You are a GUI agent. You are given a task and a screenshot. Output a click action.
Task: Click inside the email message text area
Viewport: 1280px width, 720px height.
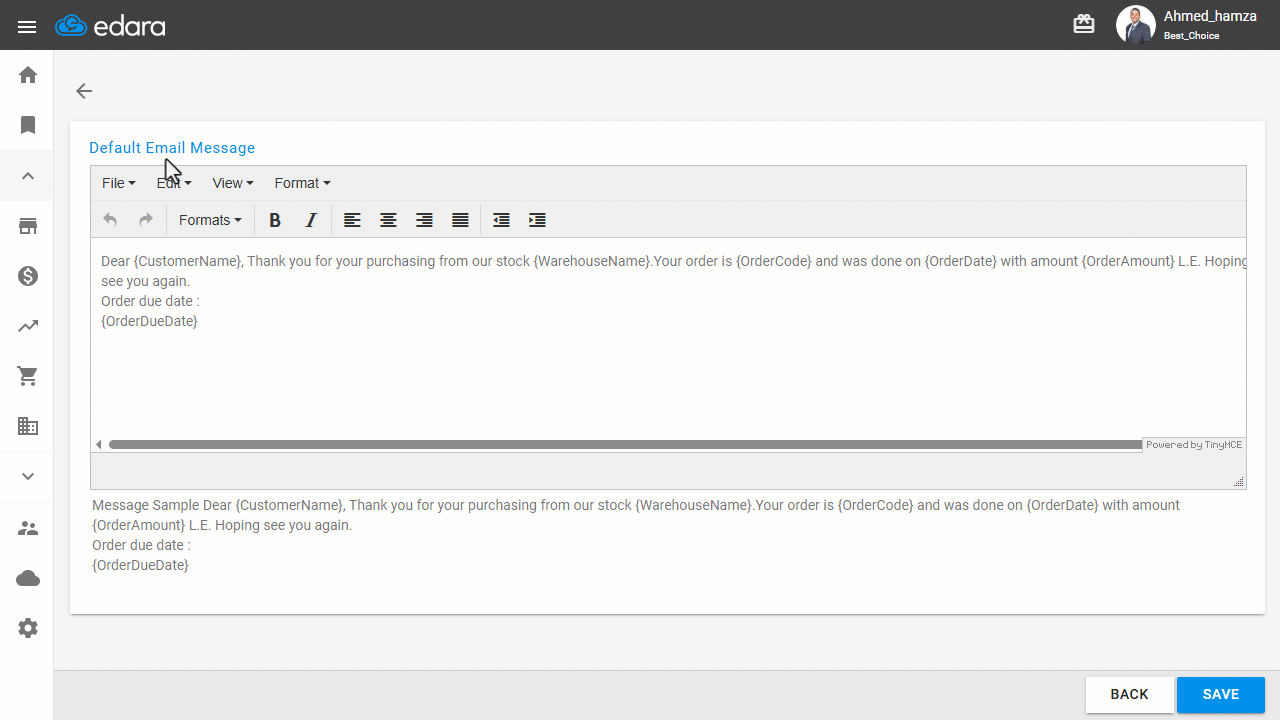[x=668, y=337]
